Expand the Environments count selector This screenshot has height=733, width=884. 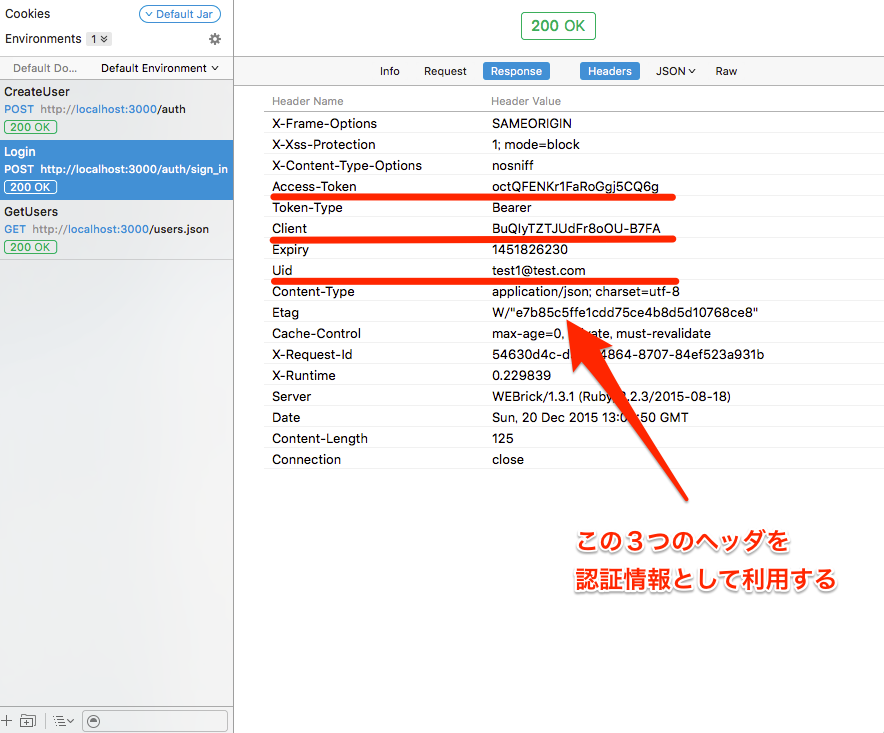point(99,39)
